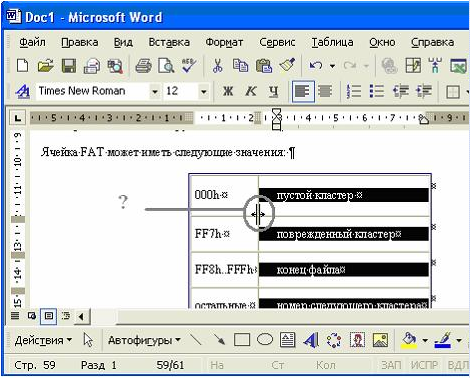Toggle italic formatting (К)

point(251,91)
